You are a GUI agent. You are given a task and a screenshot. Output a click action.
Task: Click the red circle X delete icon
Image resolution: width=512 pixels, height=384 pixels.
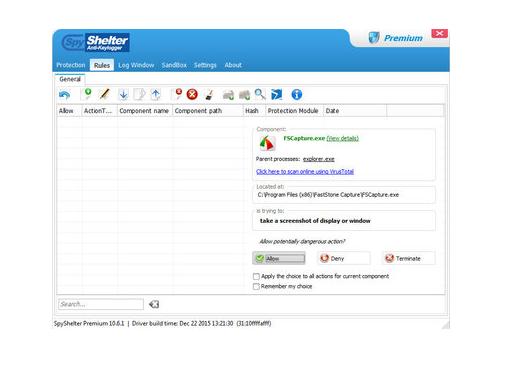coord(192,94)
